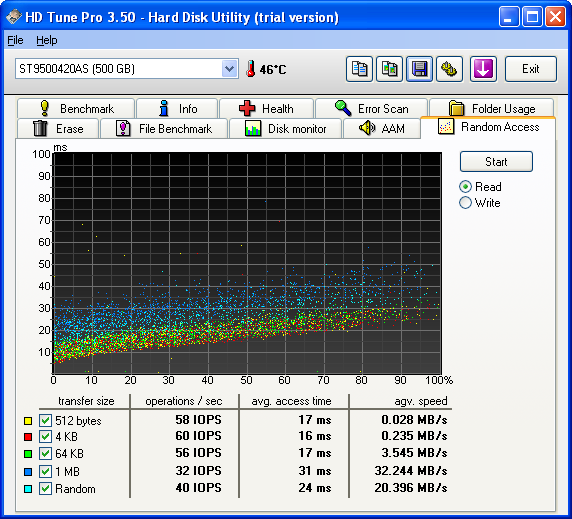This screenshot has width=572, height=519.
Task: Switch to the Disk monitor tab
Action: click(x=286, y=129)
